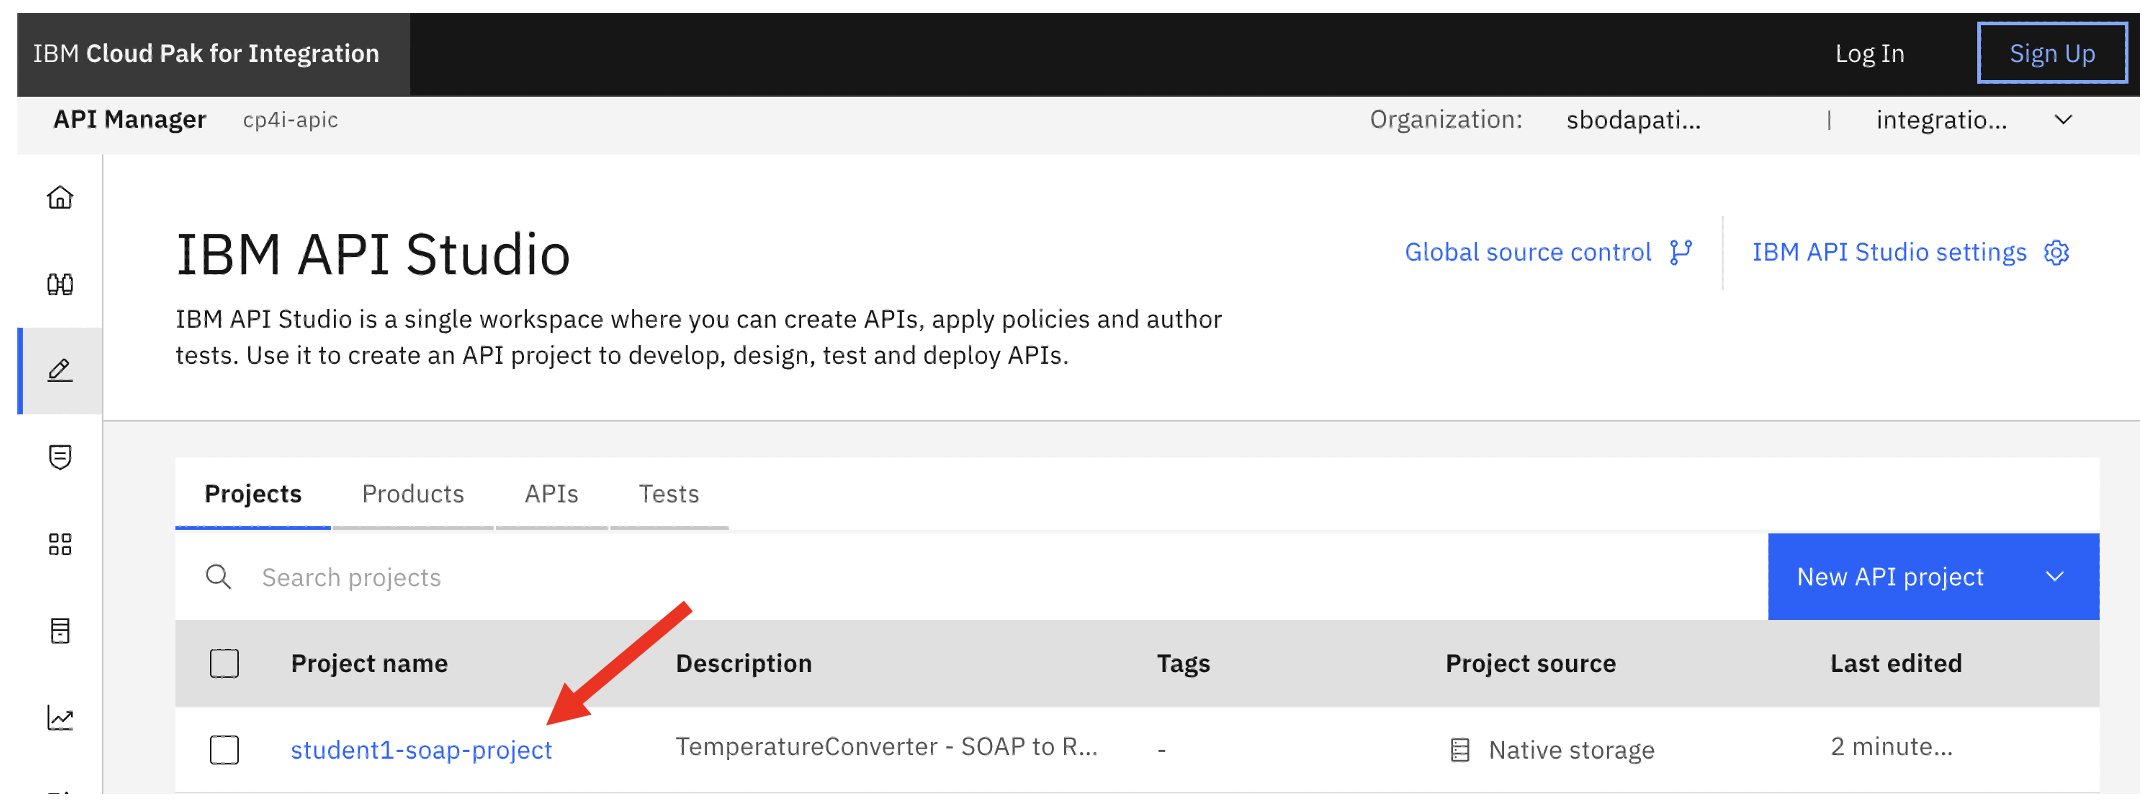Open the APIs tab
Image resolution: width=2142 pixels, height=804 pixels.
tap(552, 494)
